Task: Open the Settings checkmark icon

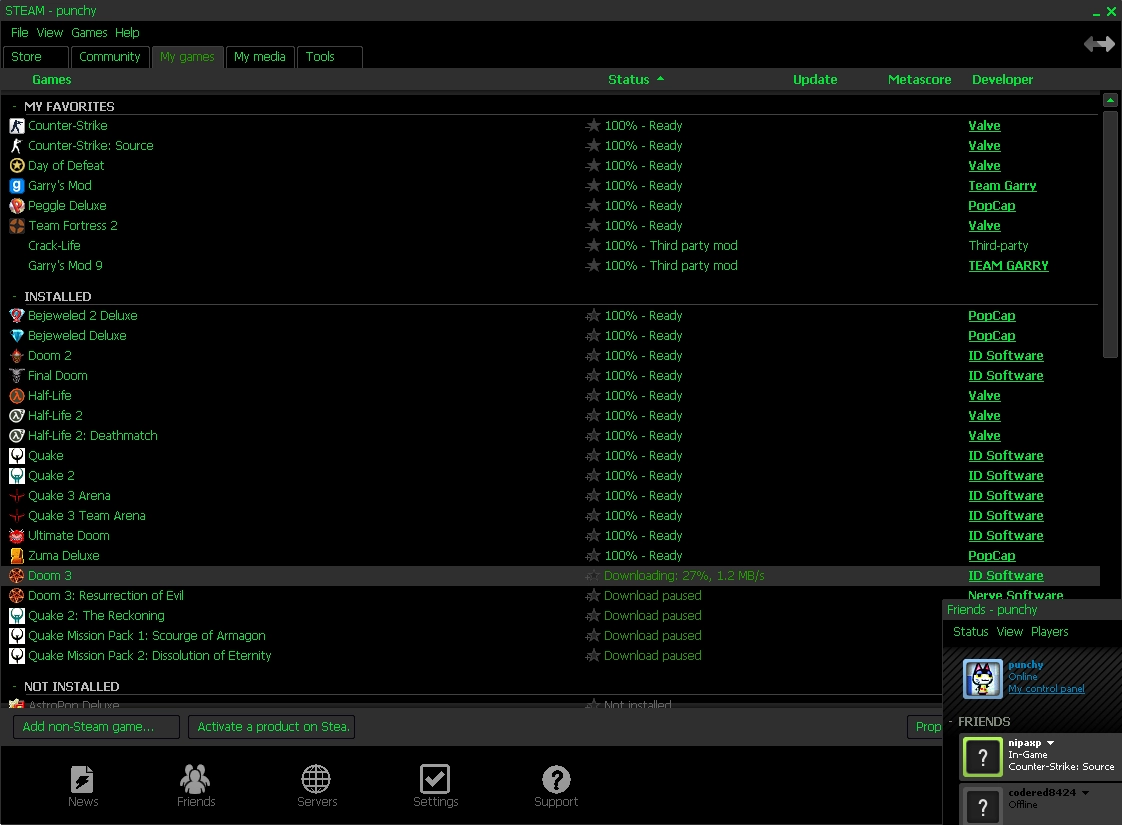Action: pos(435,778)
